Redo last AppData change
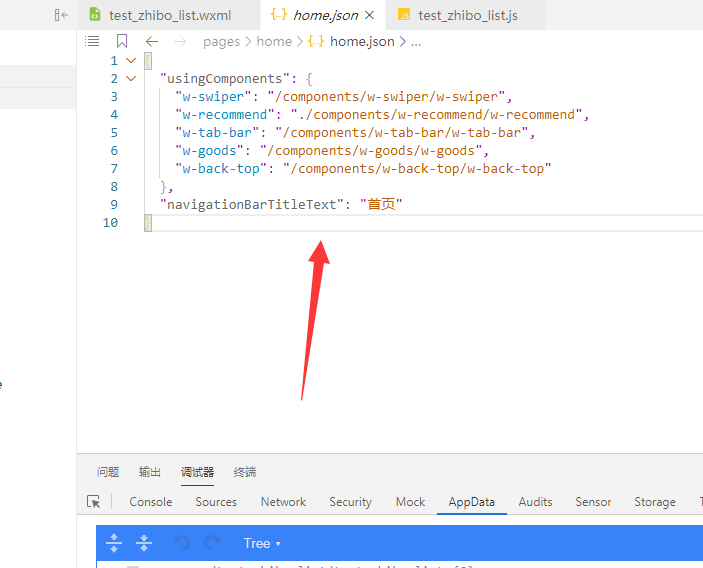The height and width of the screenshot is (568, 703). point(213,543)
